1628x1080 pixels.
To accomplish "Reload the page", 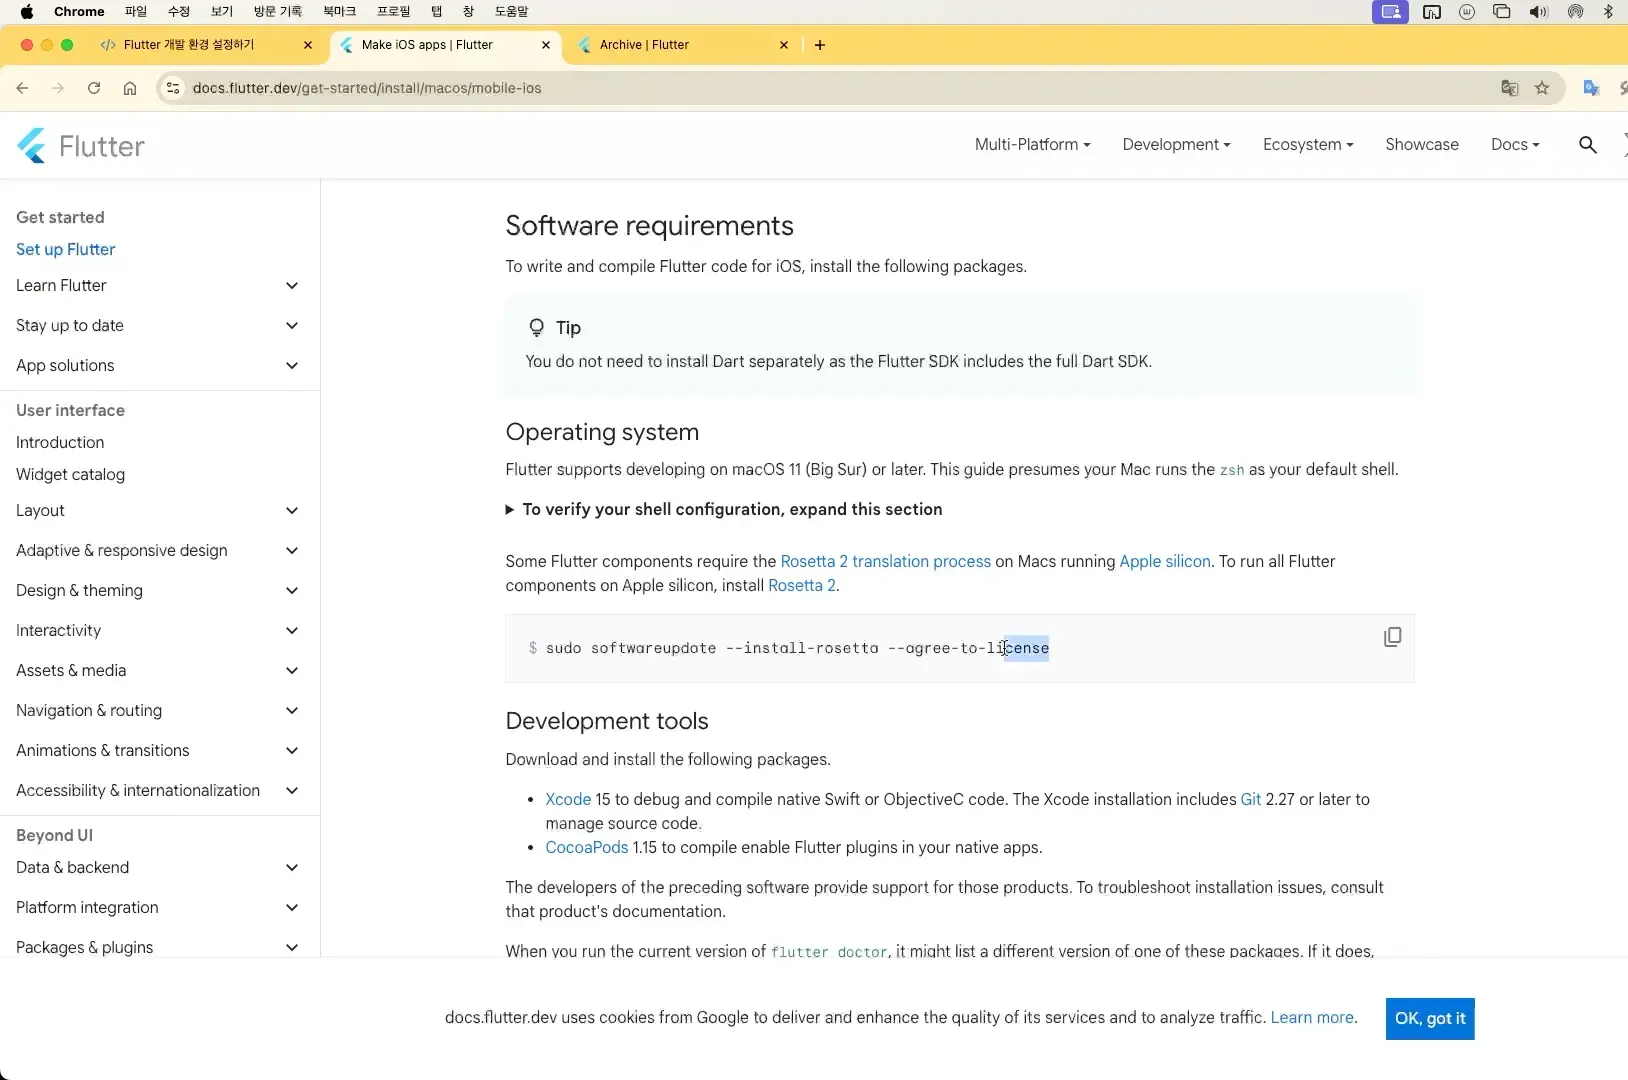I will click(x=94, y=88).
